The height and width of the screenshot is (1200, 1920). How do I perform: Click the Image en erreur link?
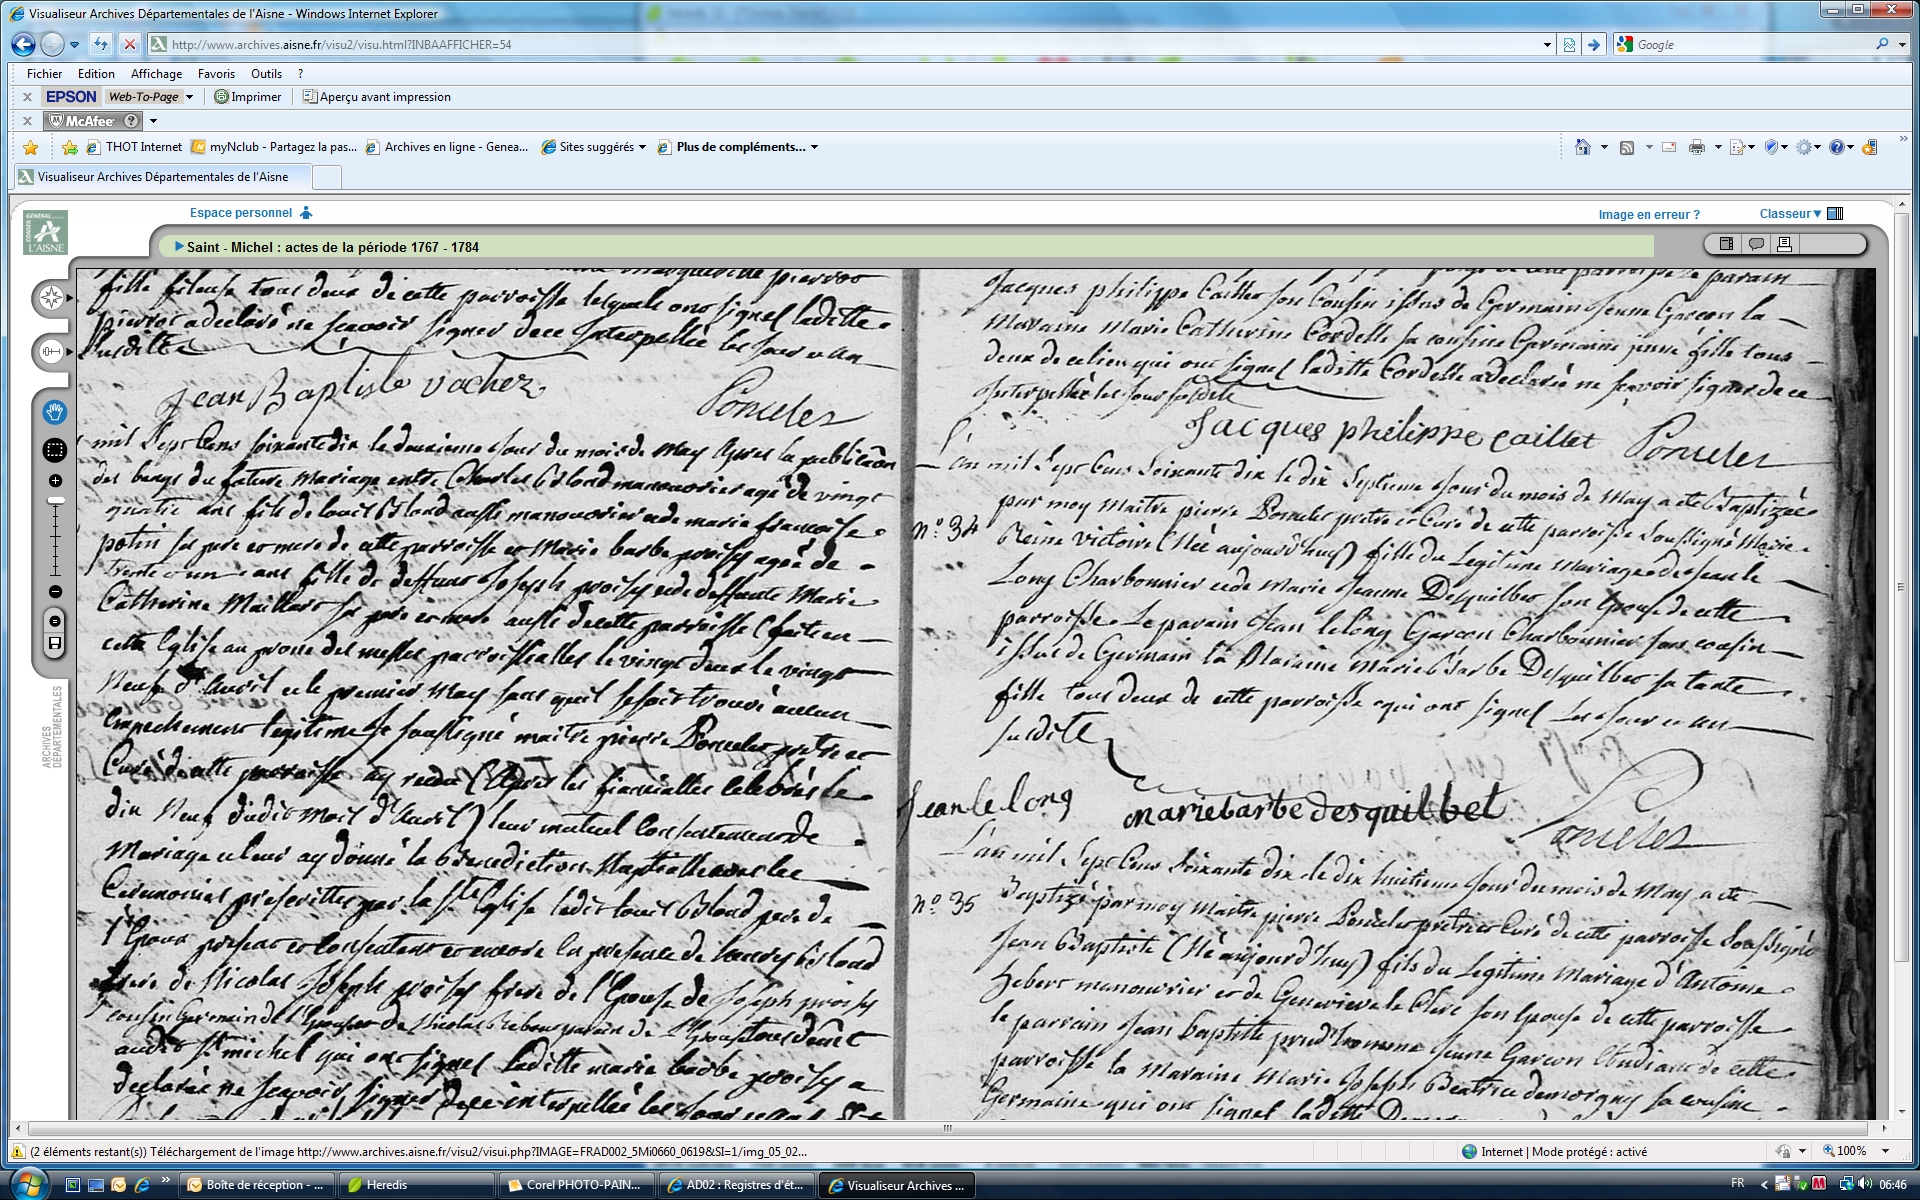point(1648,215)
